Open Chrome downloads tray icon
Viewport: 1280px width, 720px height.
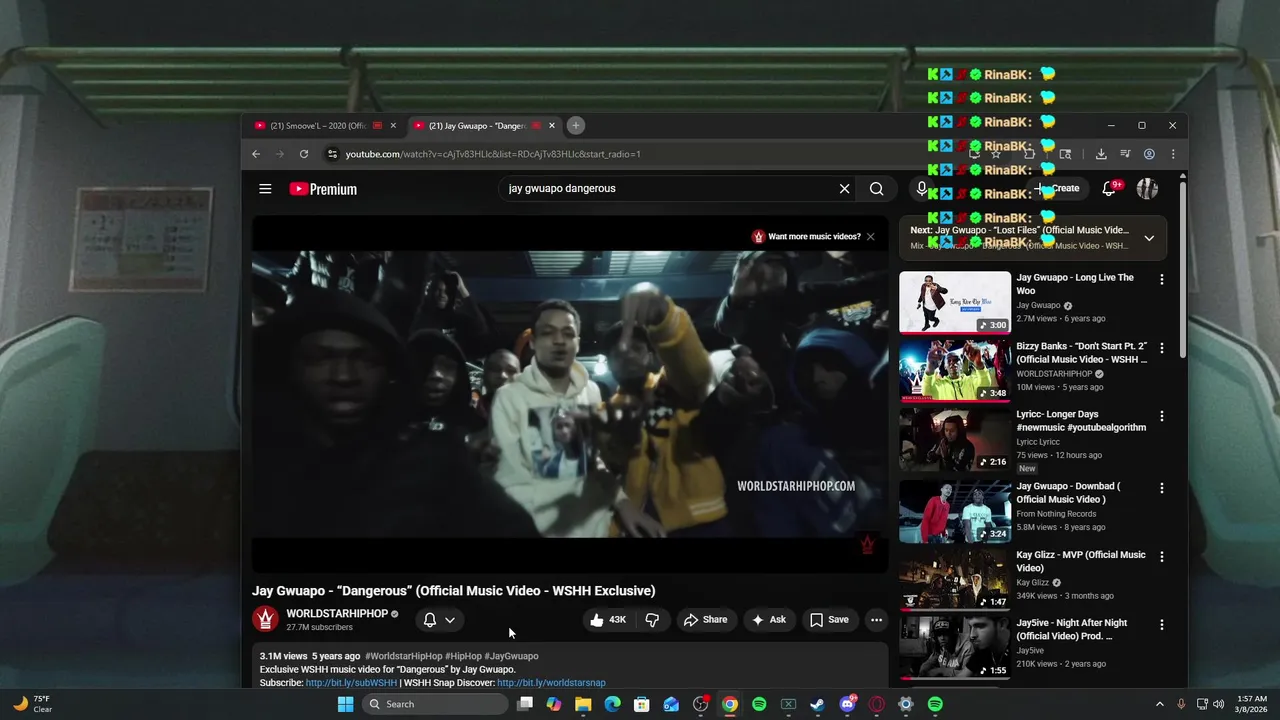coord(1101,154)
